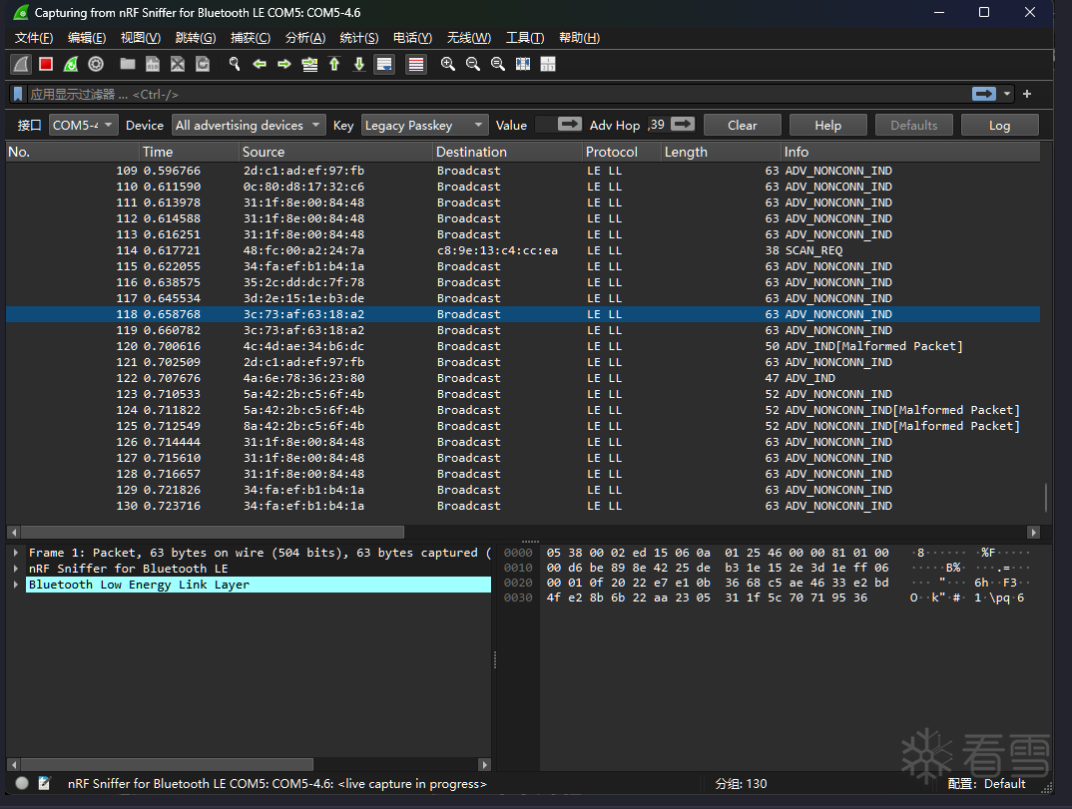This screenshot has height=809, width=1072.
Task: Click the 配置: Default profile in status bar
Action: click(x=986, y=784)
